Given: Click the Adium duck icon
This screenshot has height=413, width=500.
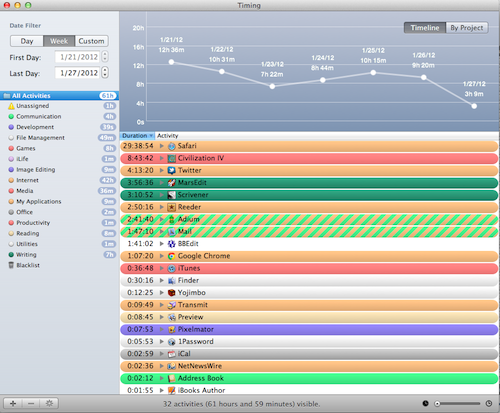Looking at the screenshot, I should (172, 219).
